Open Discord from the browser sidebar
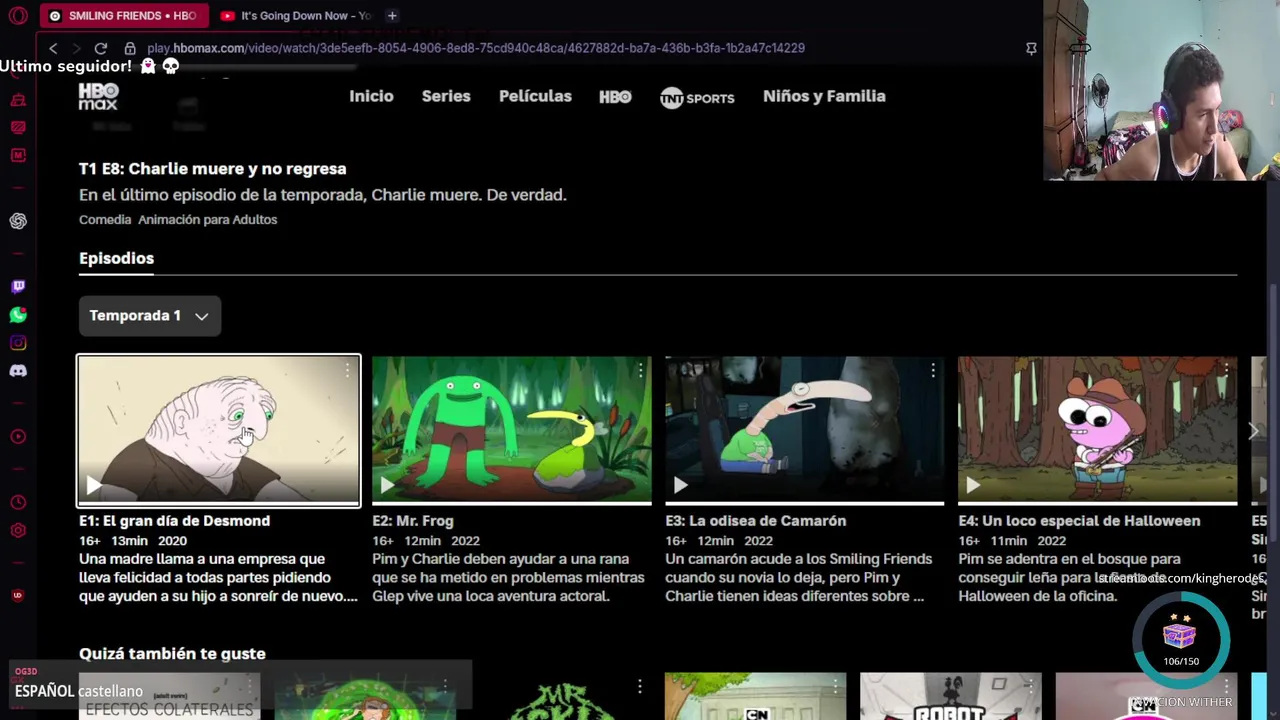The height and width of the screenshot is (720, 1280). point(18,371)
